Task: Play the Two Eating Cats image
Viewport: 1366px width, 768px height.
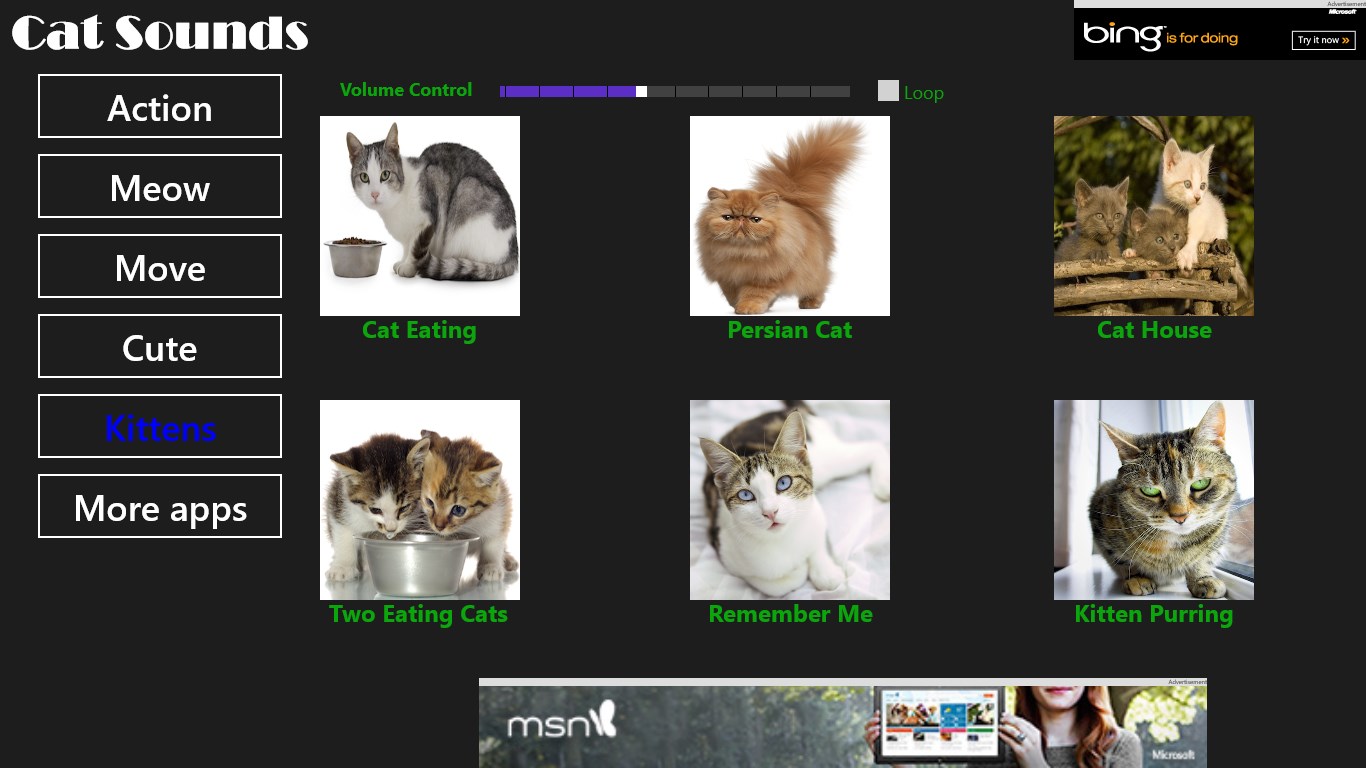Action: 420,500
